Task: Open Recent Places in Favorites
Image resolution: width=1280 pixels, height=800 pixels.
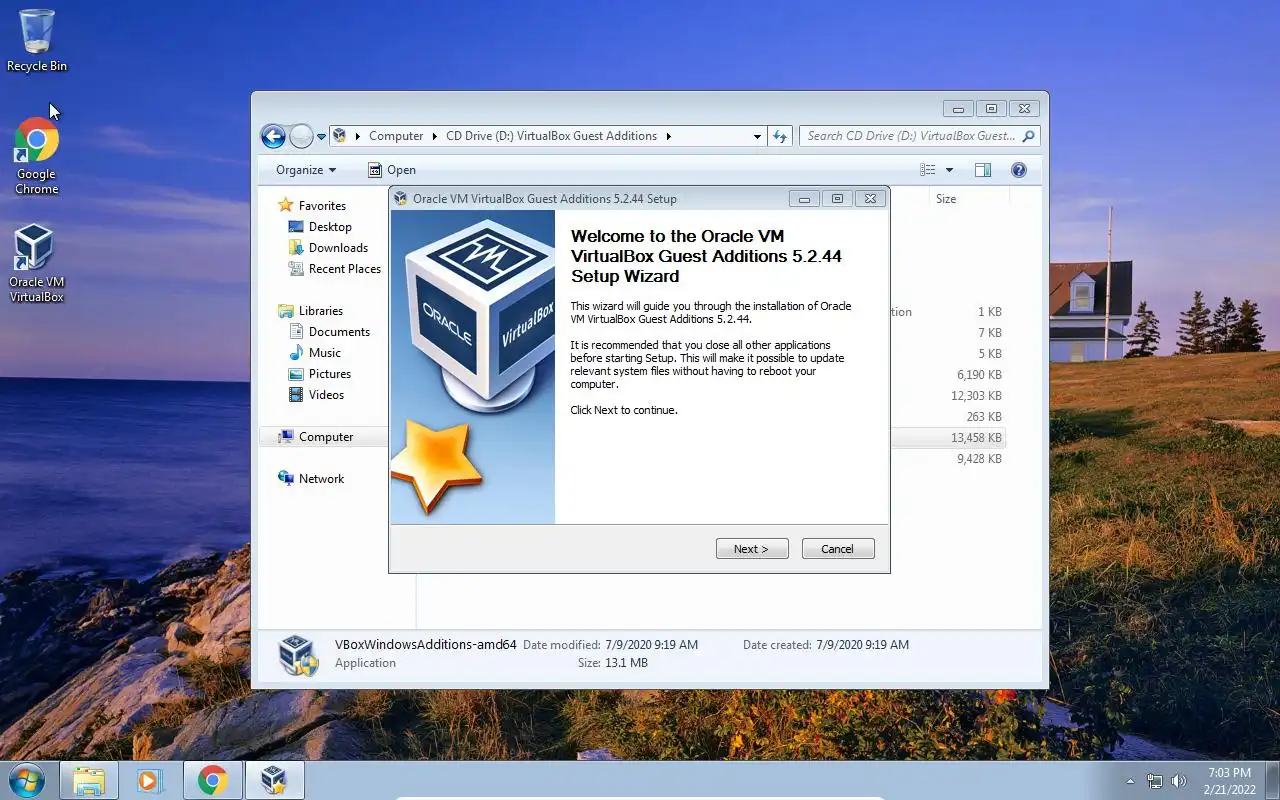Action: (335, 269)
